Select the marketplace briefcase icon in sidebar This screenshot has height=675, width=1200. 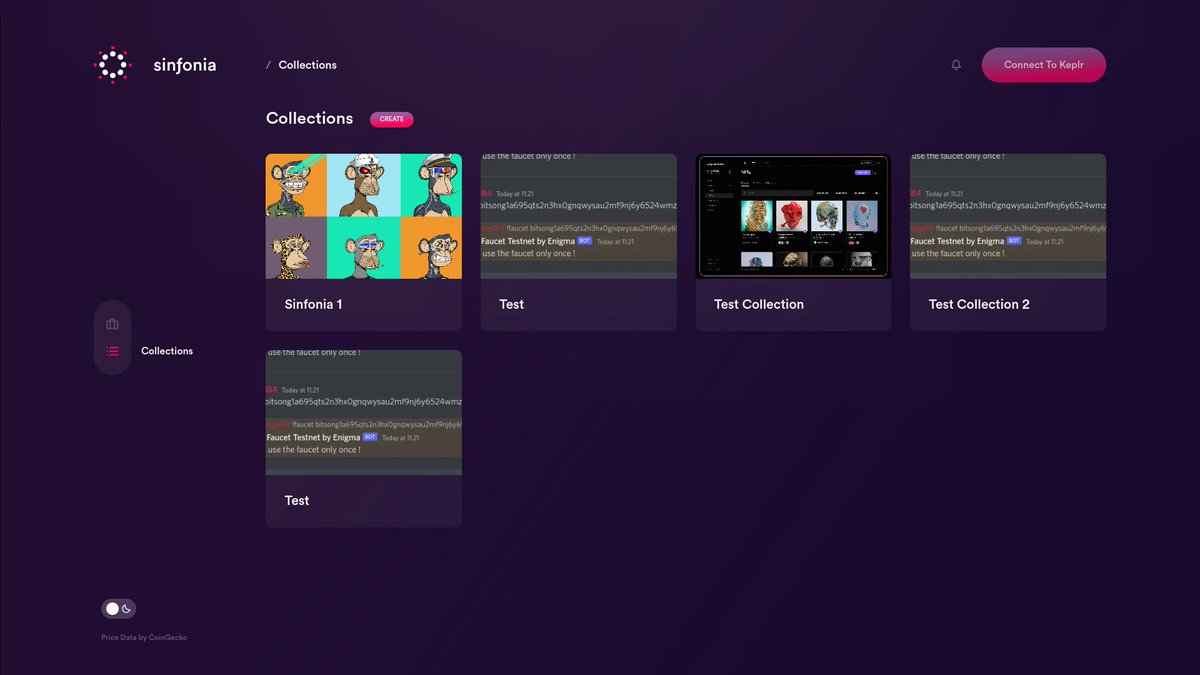112,323
